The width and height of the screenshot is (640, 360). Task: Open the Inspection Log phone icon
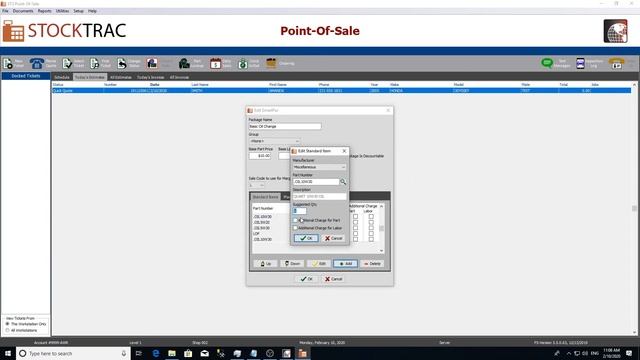click(x=580, y=63)
